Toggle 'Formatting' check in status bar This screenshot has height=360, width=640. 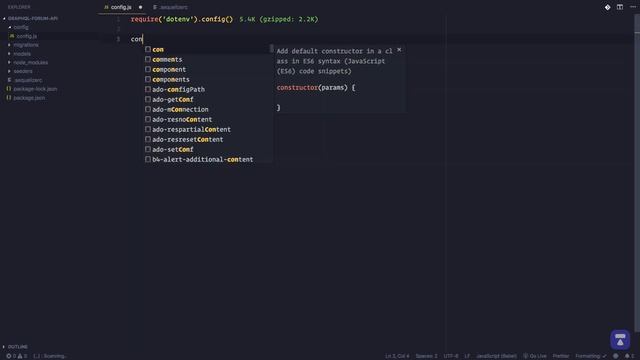click(591, 356)
